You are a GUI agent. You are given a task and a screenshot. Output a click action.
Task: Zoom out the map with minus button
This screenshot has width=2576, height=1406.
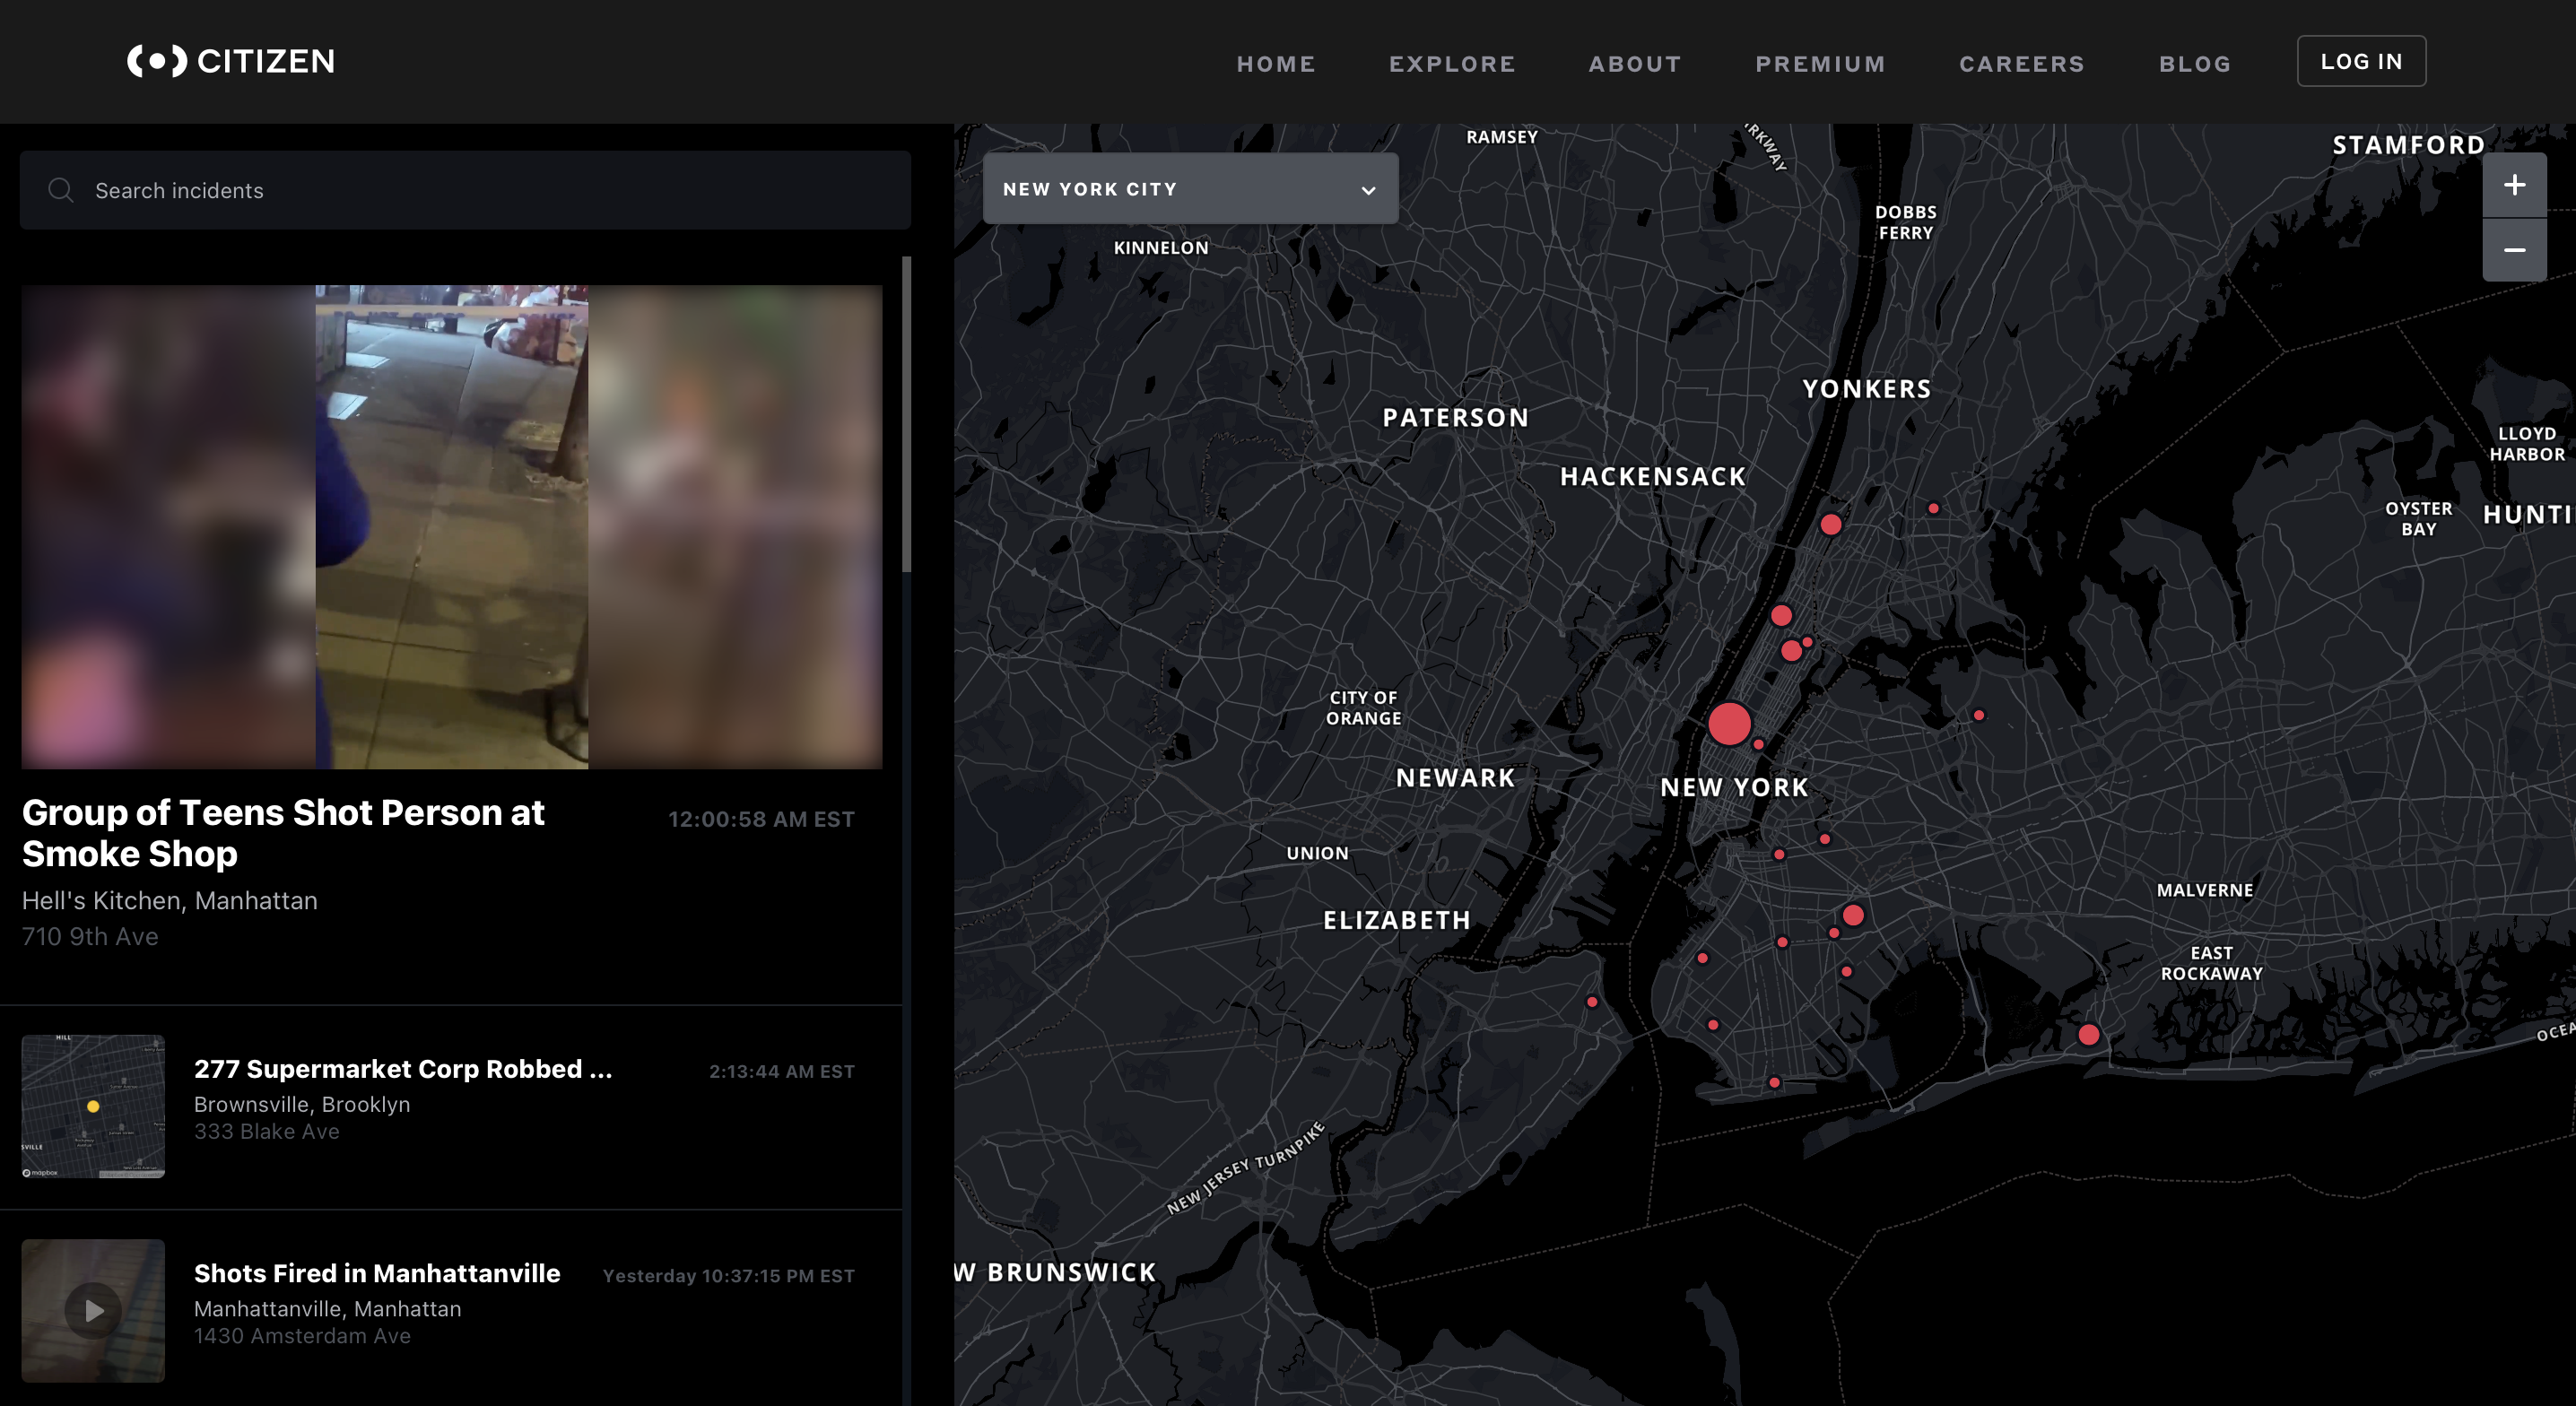[x=2514, y=250]
